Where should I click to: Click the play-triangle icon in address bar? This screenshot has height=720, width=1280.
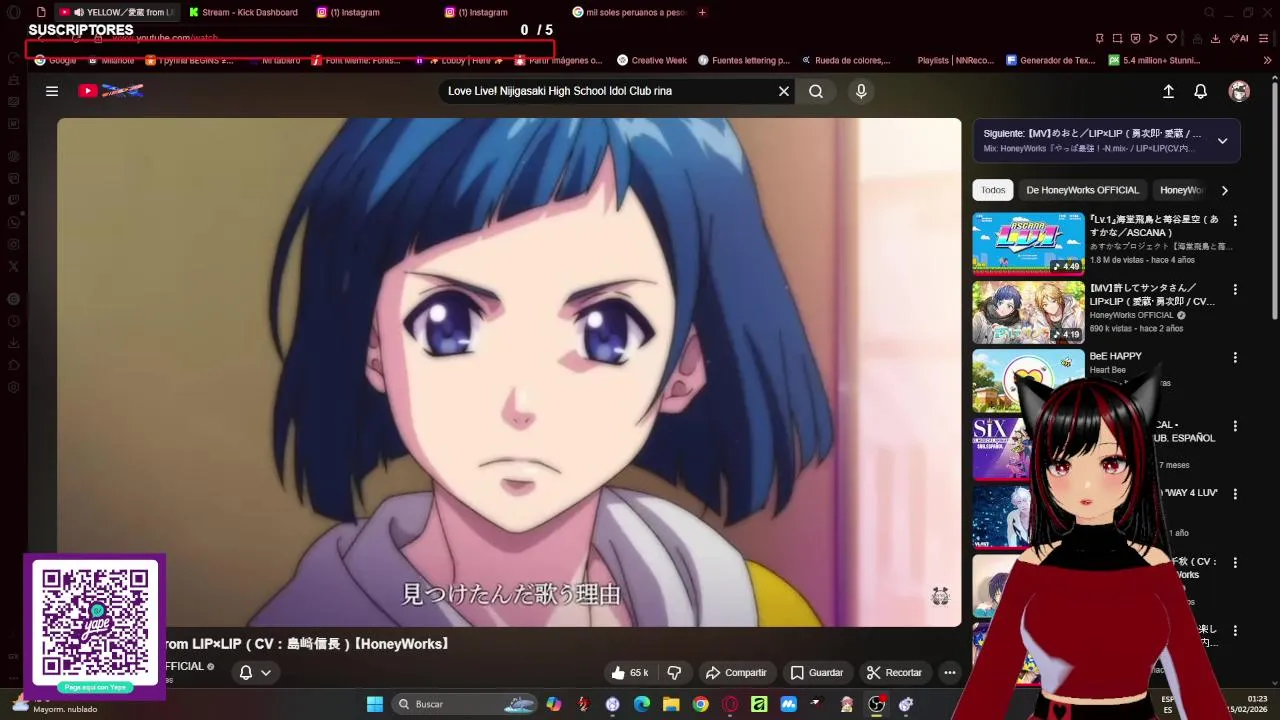(x=1153, y=39)
